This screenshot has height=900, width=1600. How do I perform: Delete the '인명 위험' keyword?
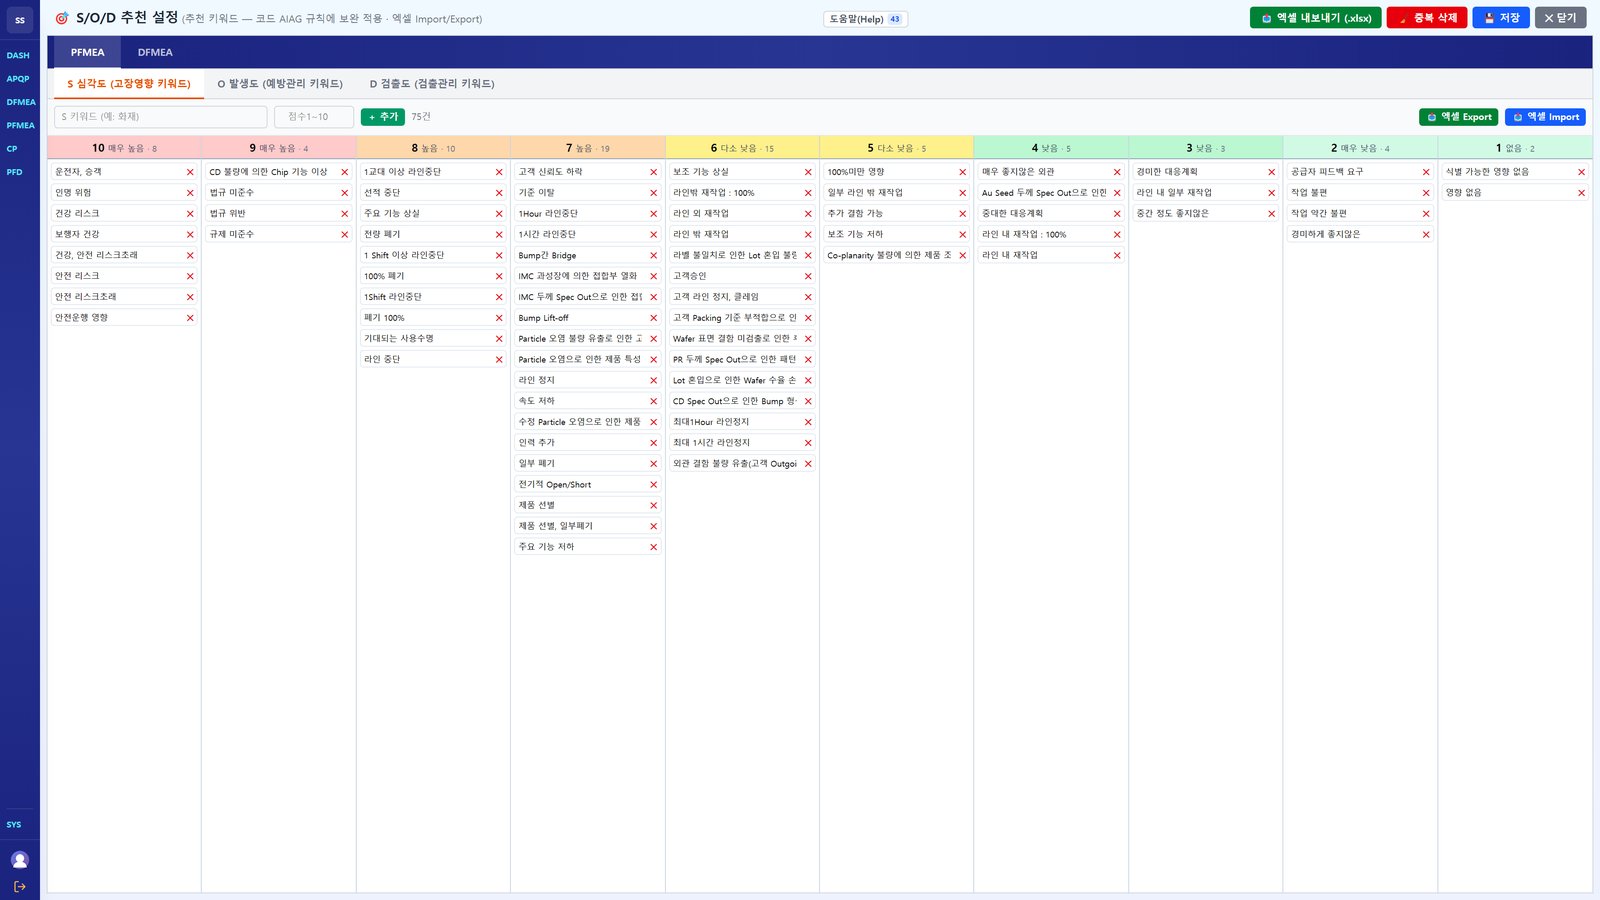[190, 193]
